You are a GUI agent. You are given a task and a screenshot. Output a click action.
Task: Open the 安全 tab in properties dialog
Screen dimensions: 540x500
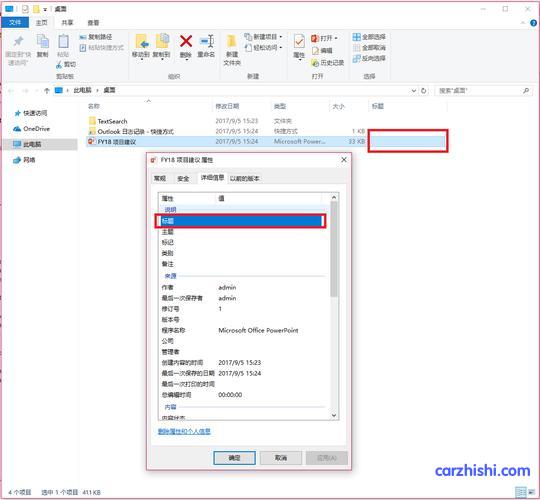tap(183, 178)
